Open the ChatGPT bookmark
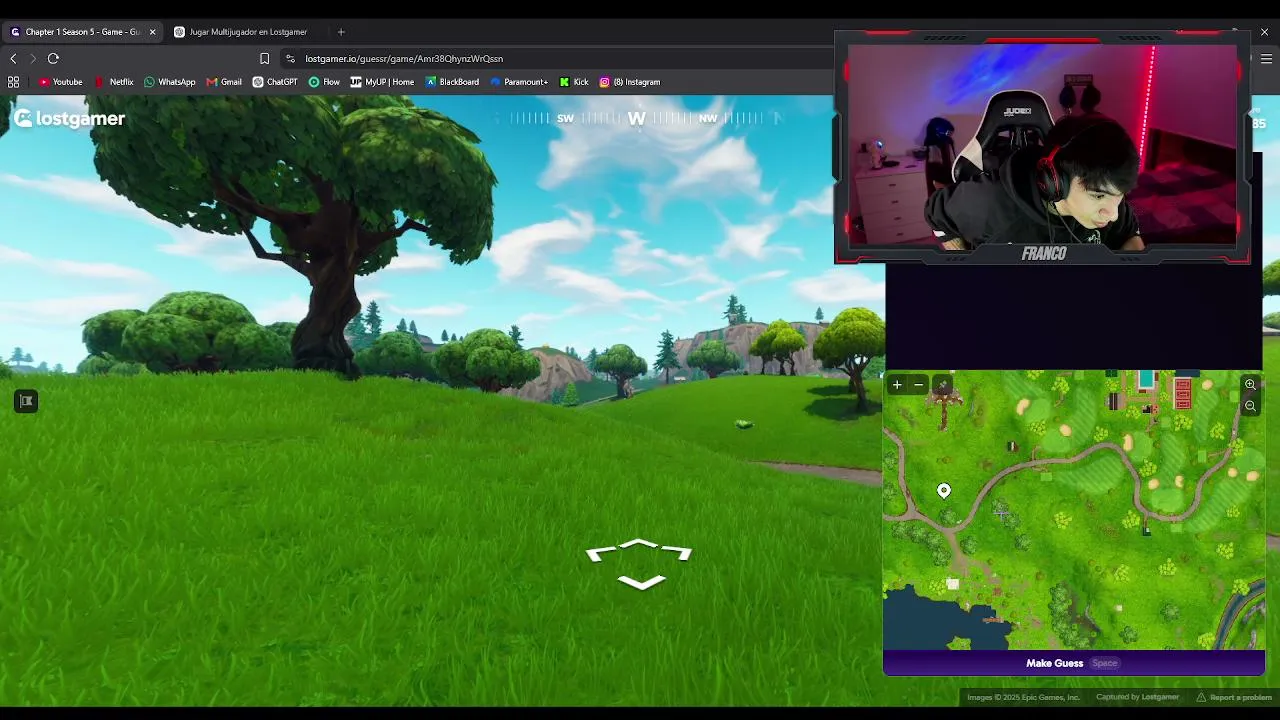1280x720 pixels. pyautogui.click(x=275, y=82)
